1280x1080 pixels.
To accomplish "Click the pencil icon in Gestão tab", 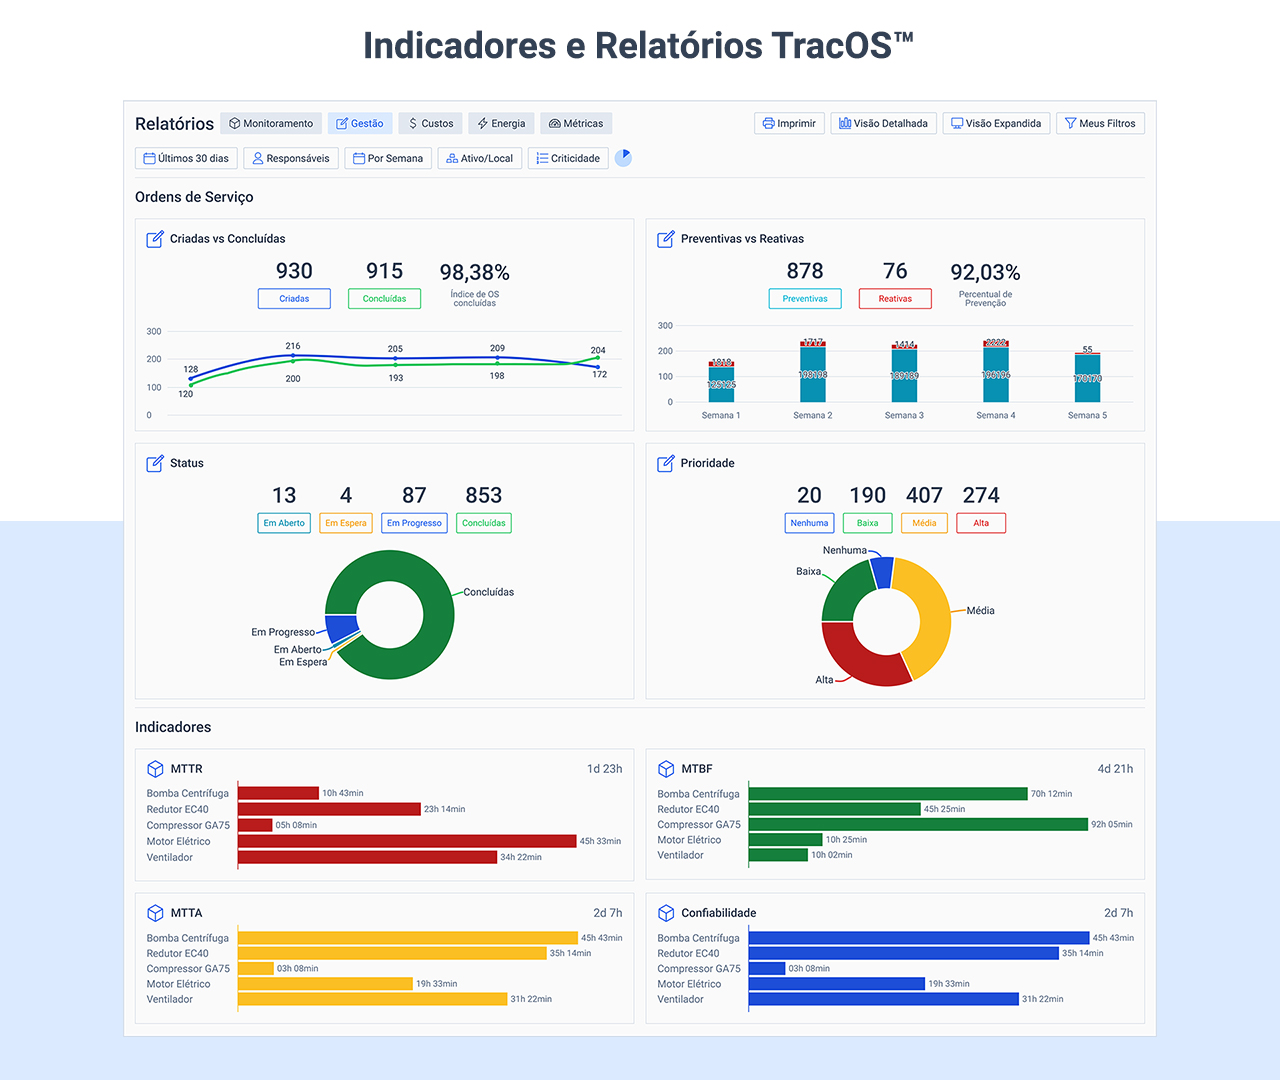I will 342,123.
